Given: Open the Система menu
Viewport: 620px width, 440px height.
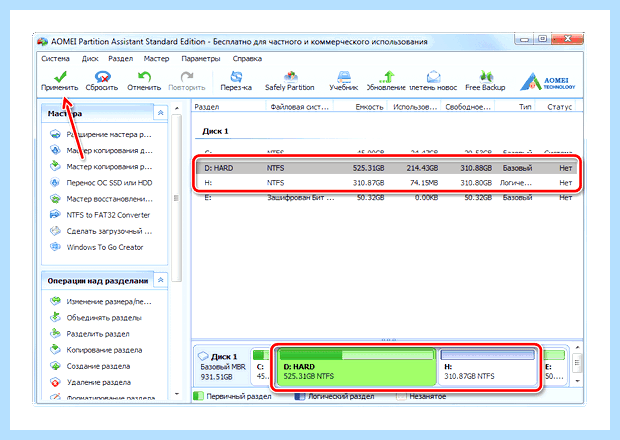Looking at the screenshot, I should (55, 59).
